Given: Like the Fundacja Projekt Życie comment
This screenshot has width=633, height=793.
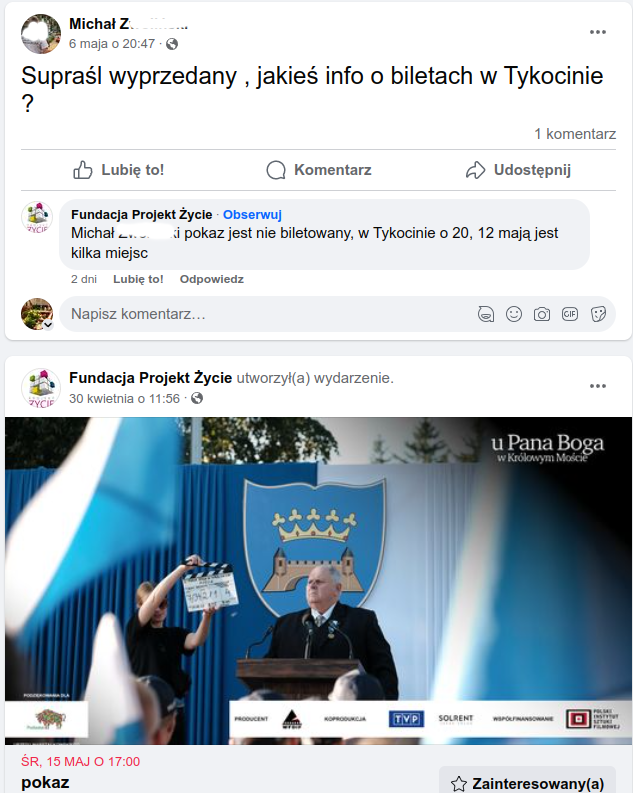Looking at the screenshot, I should click(x=138, y=279).
